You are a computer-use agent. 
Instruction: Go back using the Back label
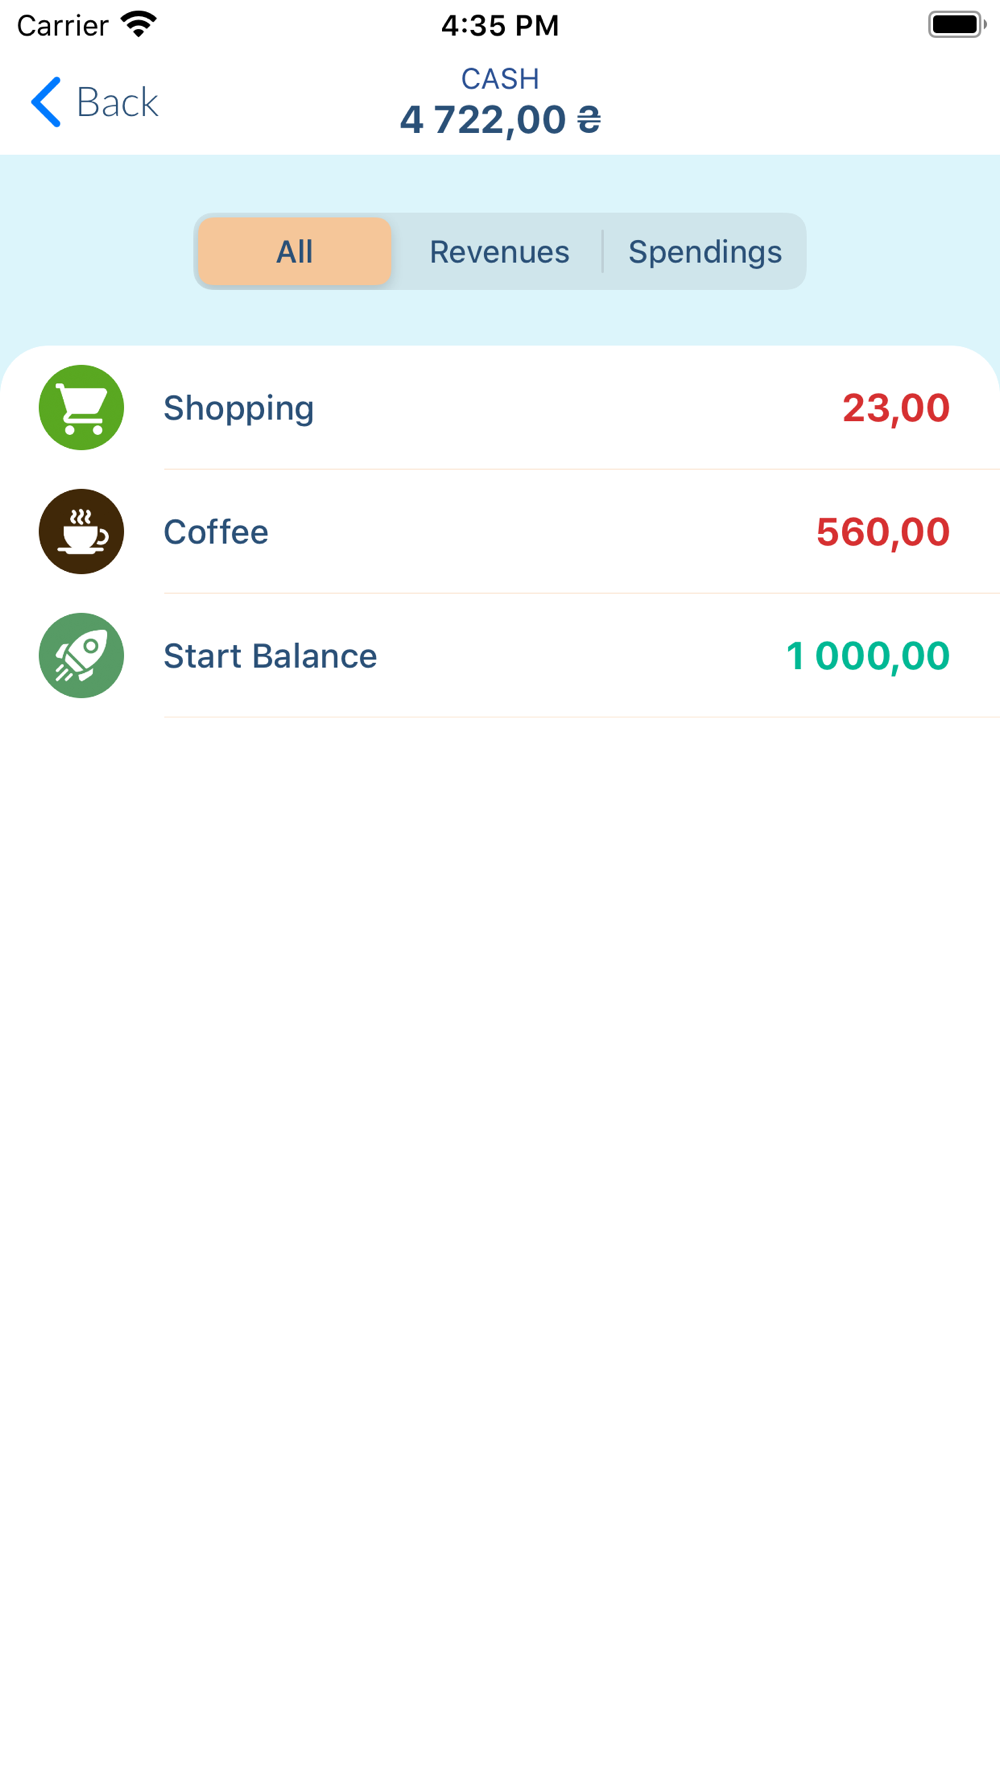click(x=117, y=102)
